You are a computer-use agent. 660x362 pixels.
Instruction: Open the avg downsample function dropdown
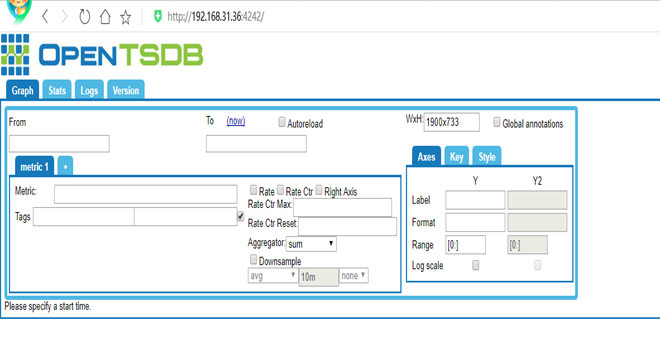(x=272, y=276)
